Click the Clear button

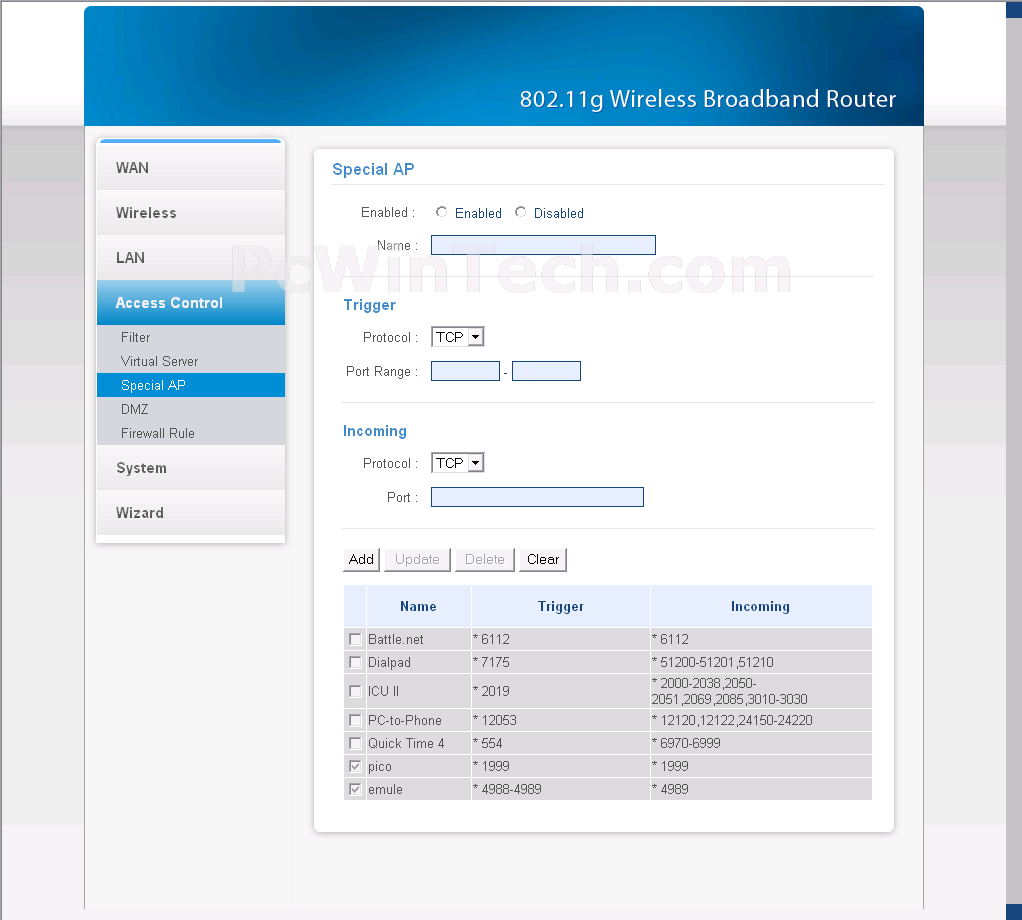[543, 560]
